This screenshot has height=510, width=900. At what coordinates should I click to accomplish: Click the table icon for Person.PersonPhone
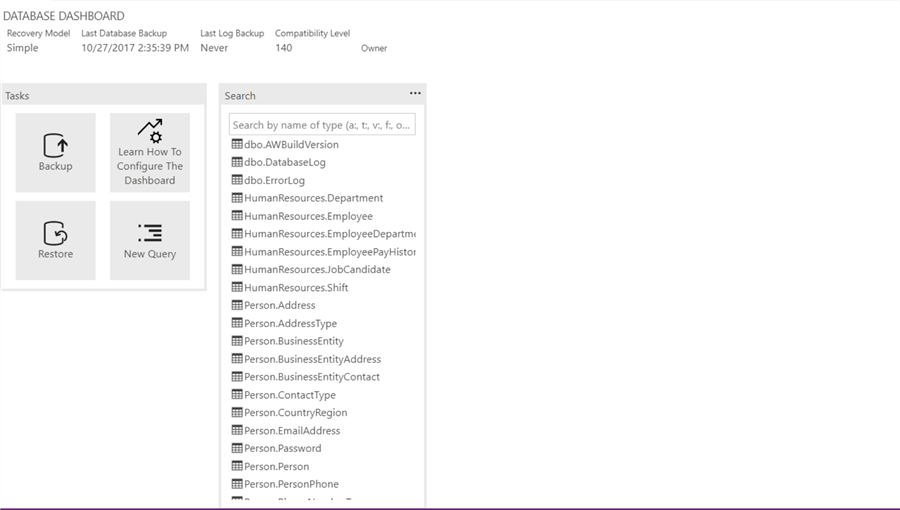pos(237,484)
